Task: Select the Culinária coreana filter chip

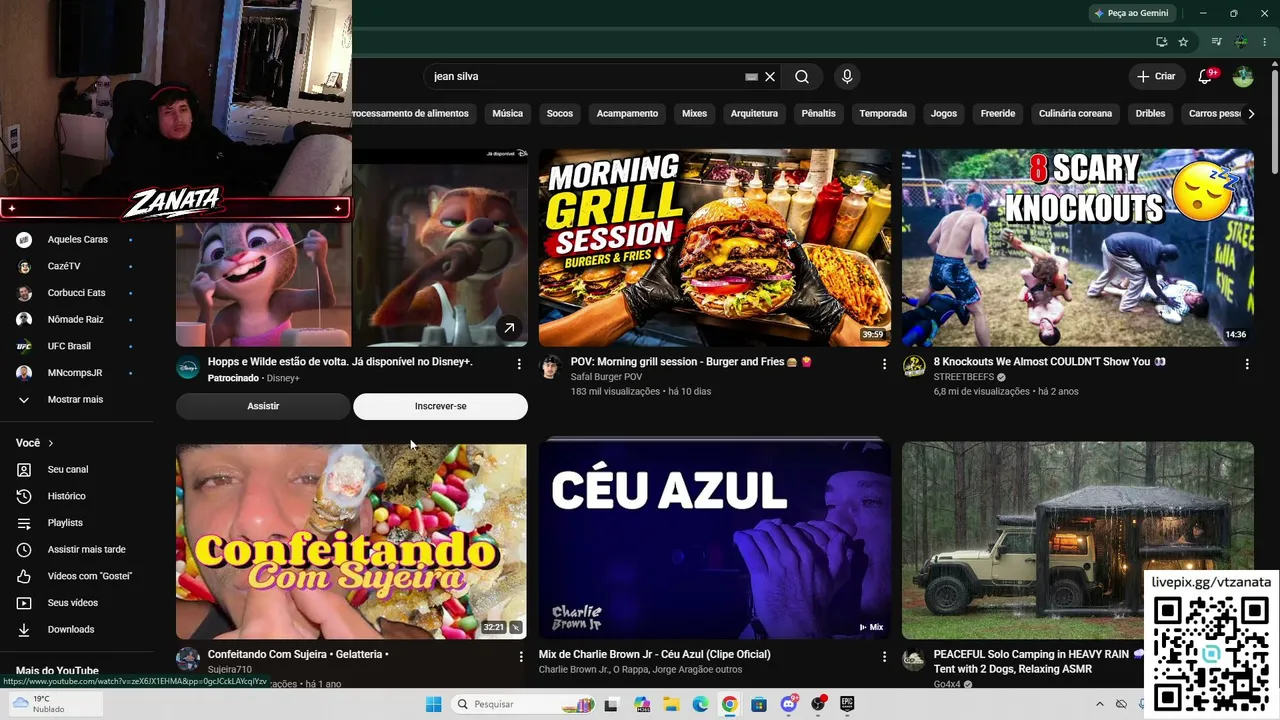Action: (1075, 114)
